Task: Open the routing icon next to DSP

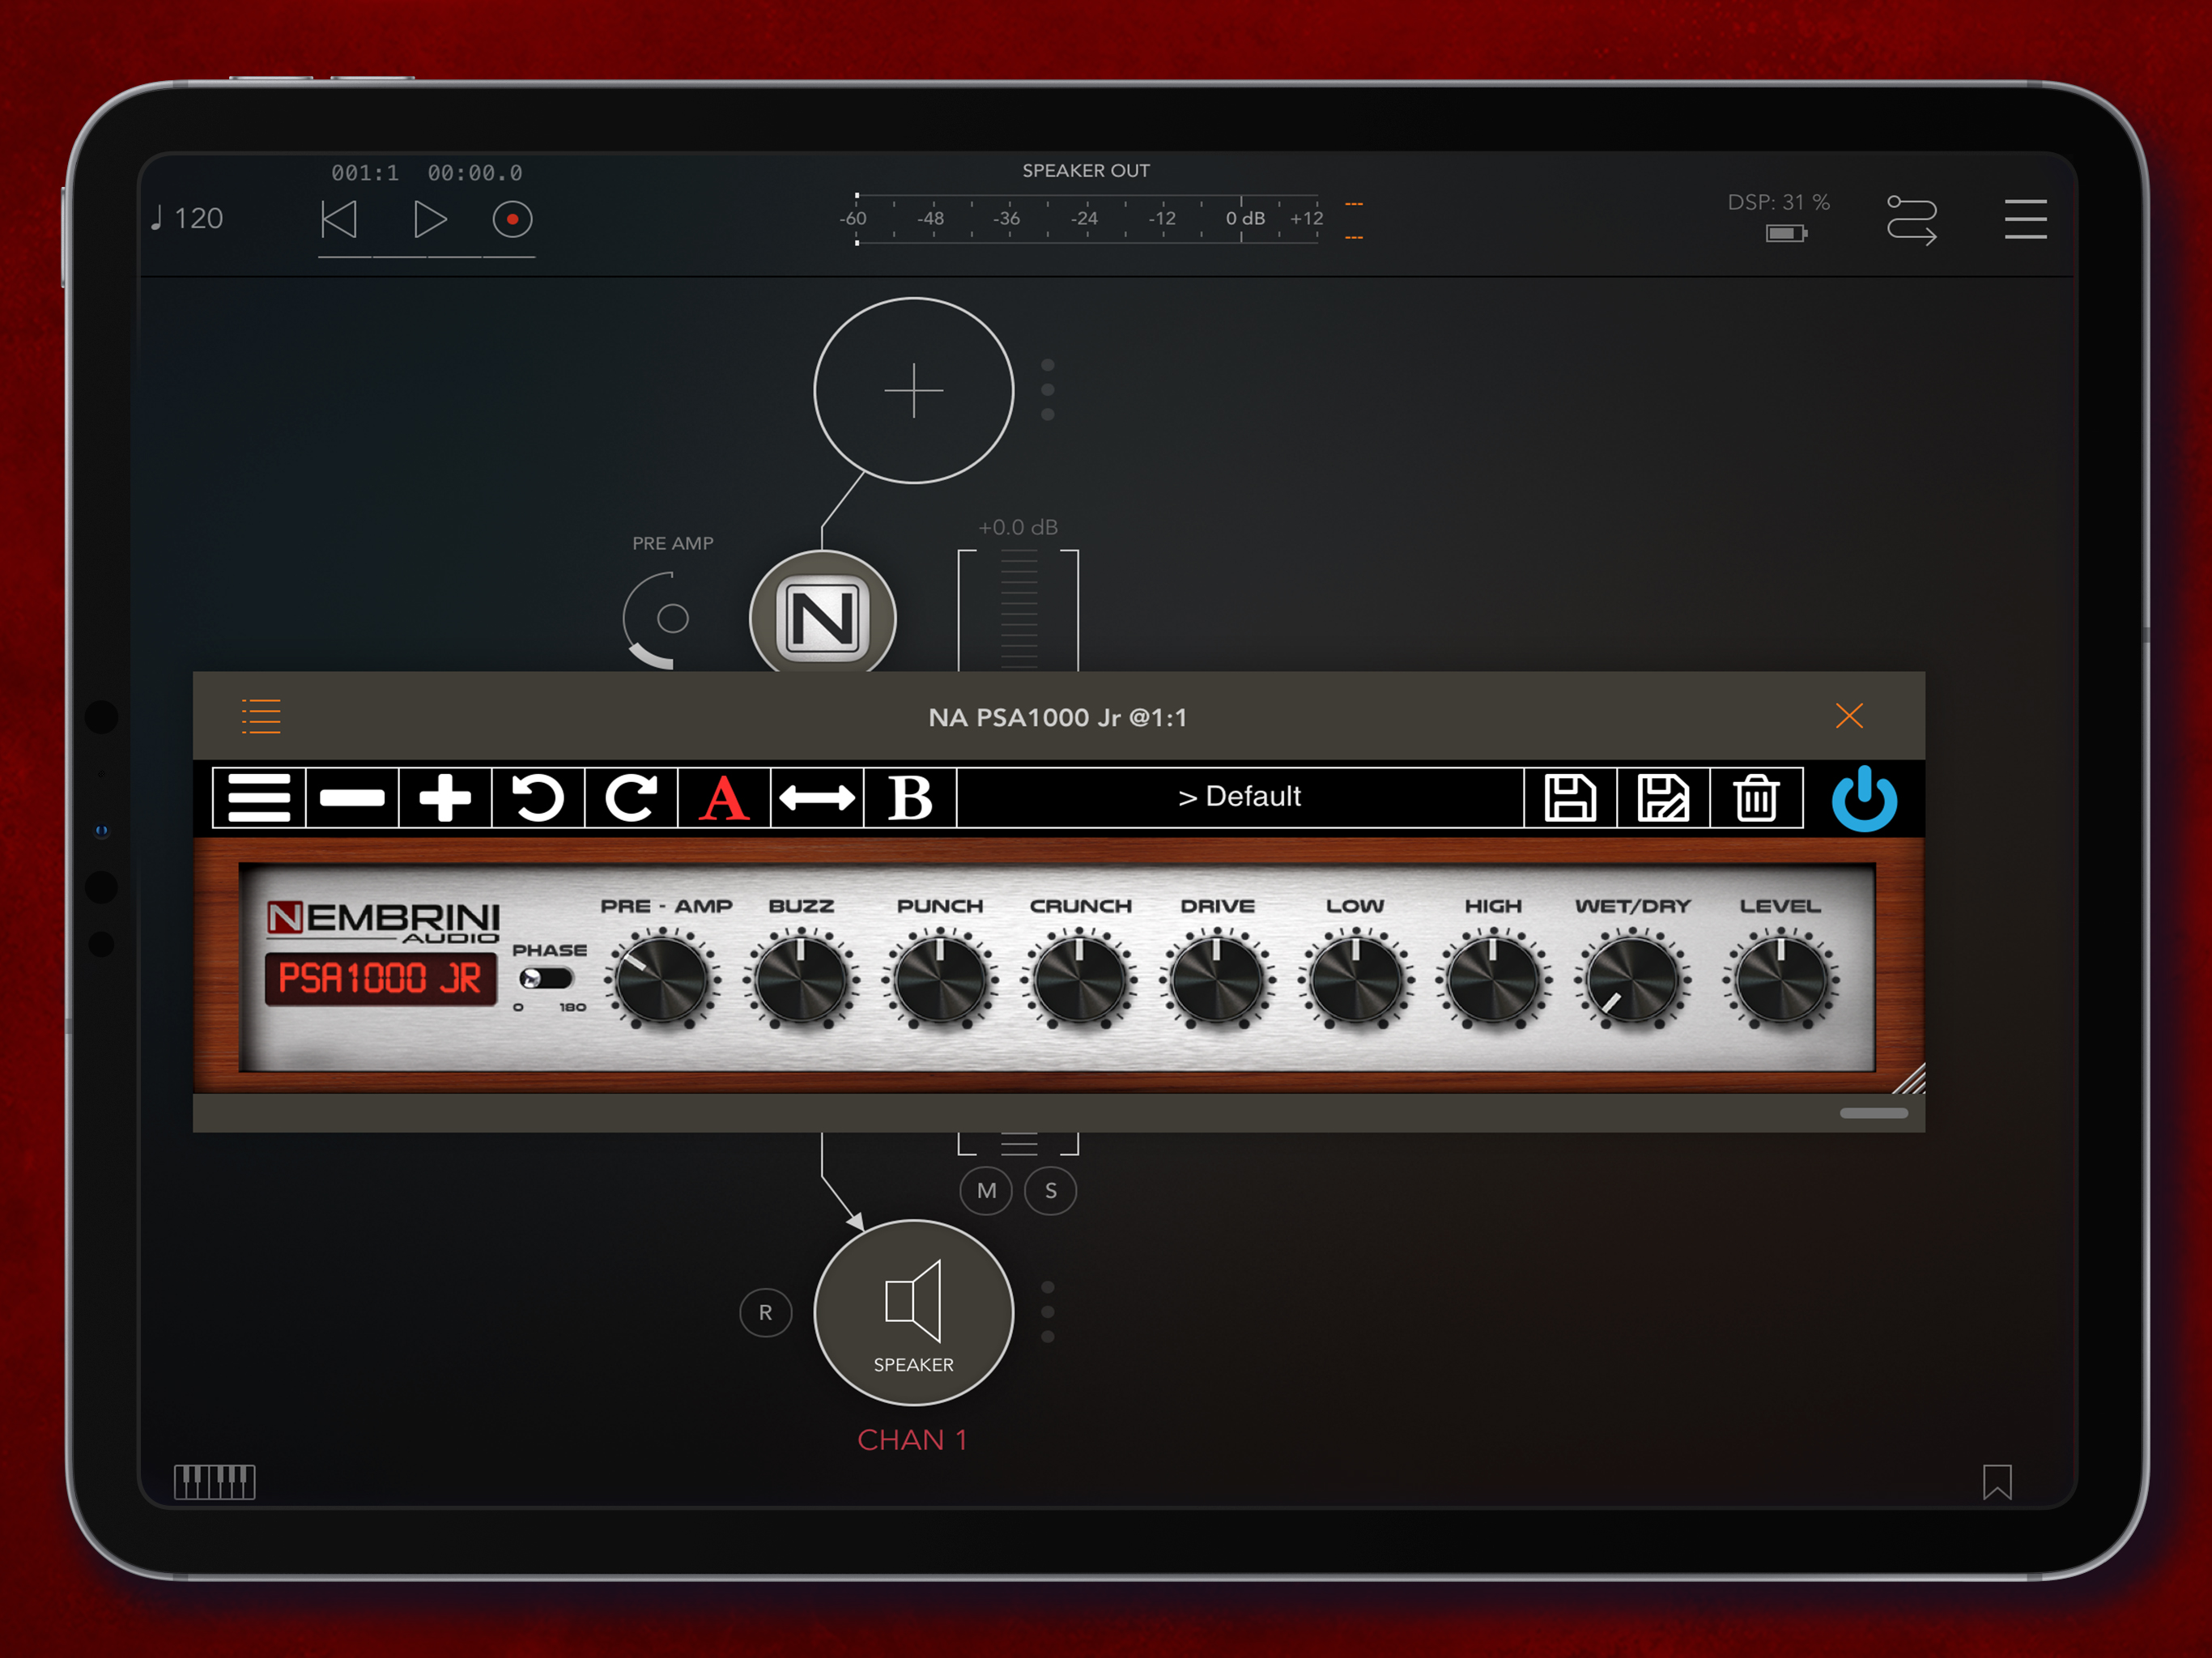Action: tap(1911, 219)
